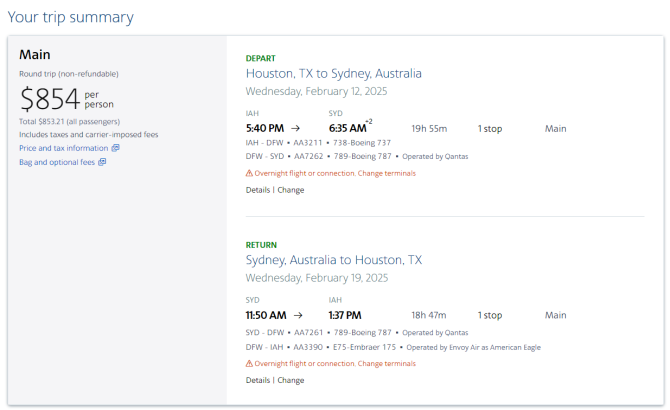Select the Sydney, Australia to Houston, TX heading
The width and height of the screenshot is (670, 410).
[334, 260]
